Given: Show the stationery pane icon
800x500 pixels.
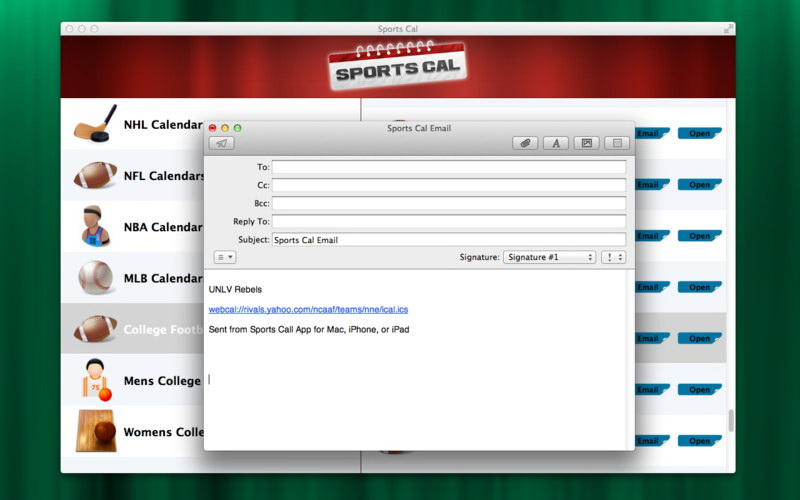Looking at the screenshot, I should [617, 143].
